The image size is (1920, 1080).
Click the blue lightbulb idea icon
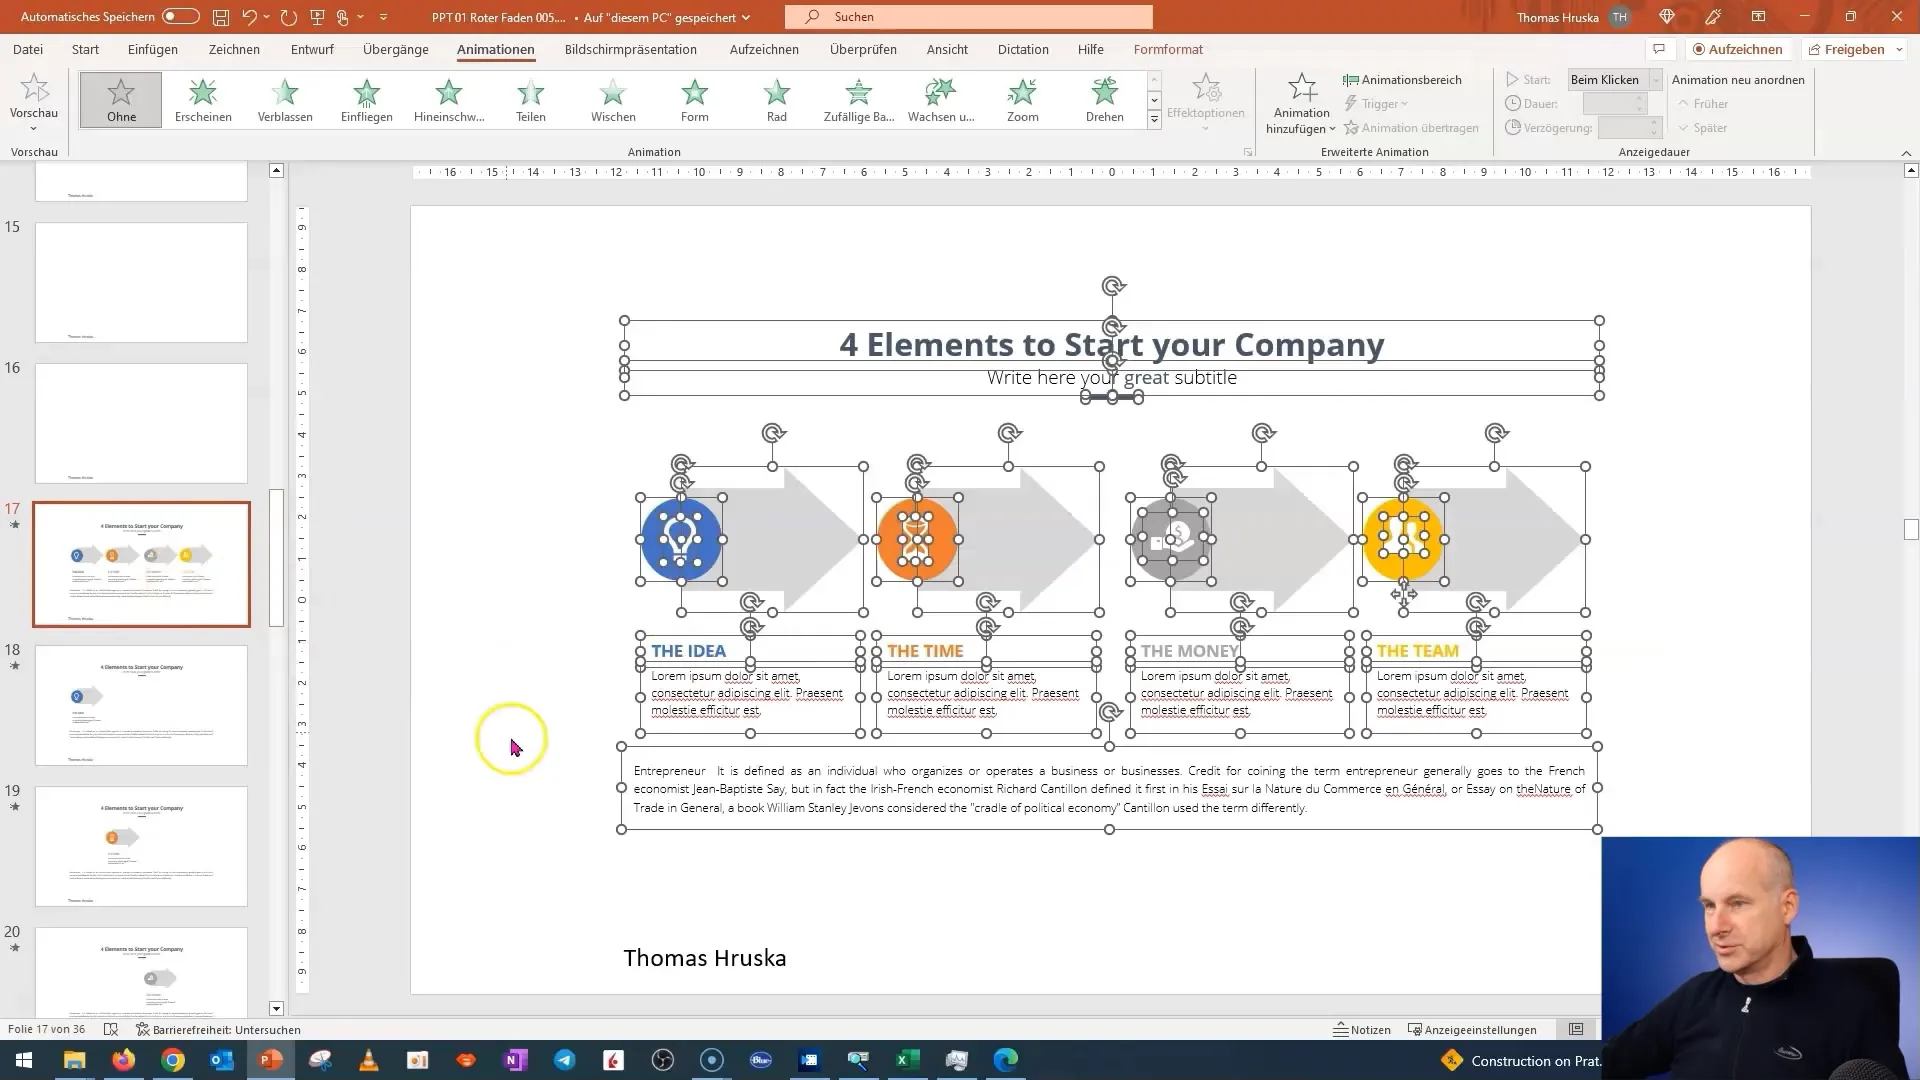click(x=681, y=539)
